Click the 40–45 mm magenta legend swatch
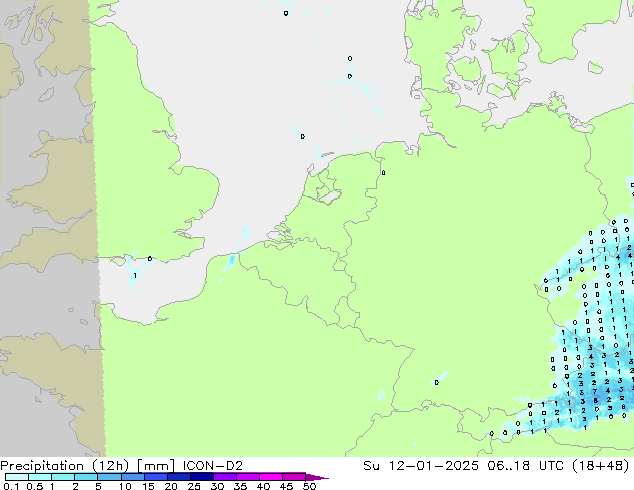 [x=271, y=477]
